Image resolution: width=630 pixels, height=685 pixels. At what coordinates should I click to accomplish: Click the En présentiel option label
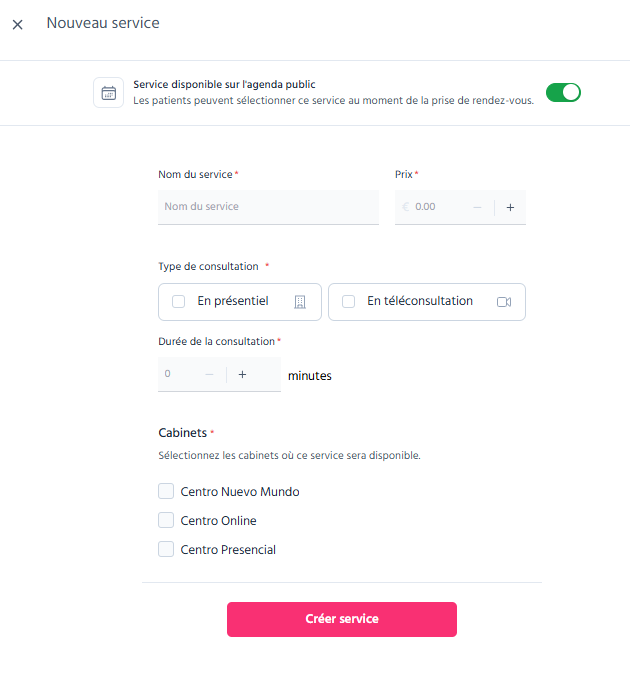(x=233, y=301)
